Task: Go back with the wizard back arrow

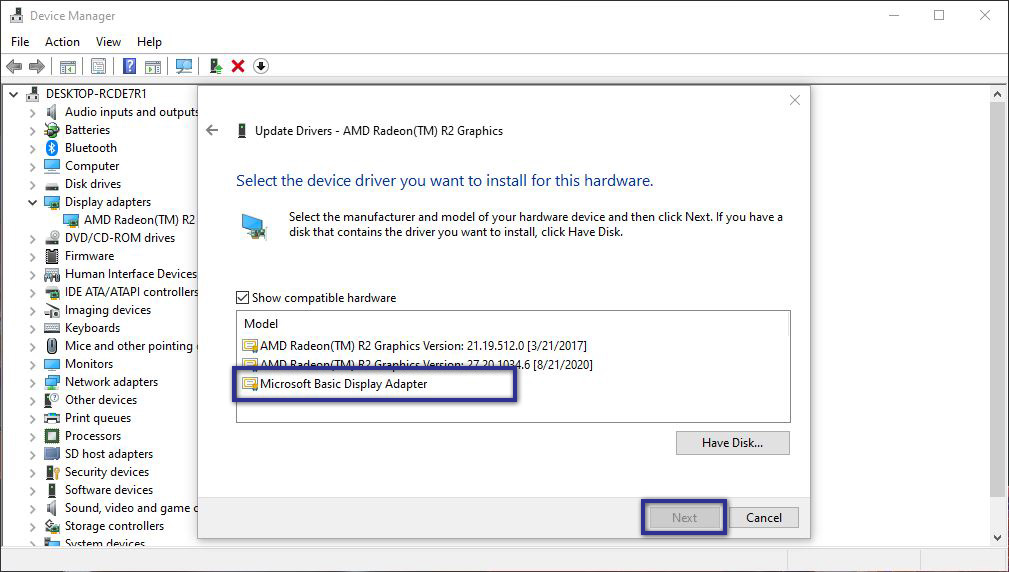Action: coord(212,130)
